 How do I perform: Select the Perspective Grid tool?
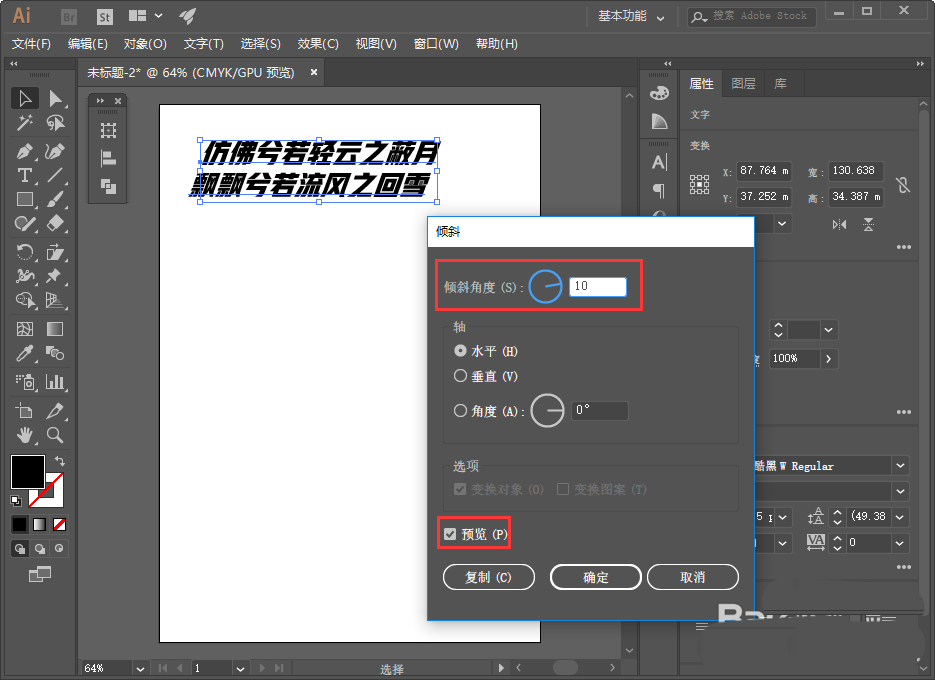55,299
